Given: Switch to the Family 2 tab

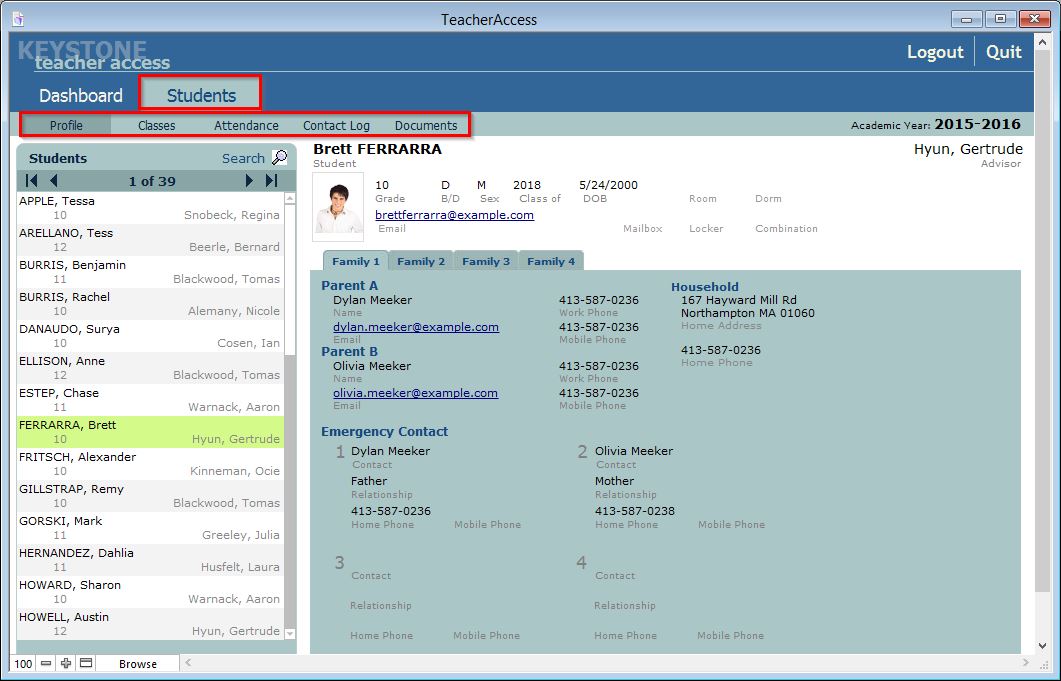Looking at the screenshot, I should (421, 261).
